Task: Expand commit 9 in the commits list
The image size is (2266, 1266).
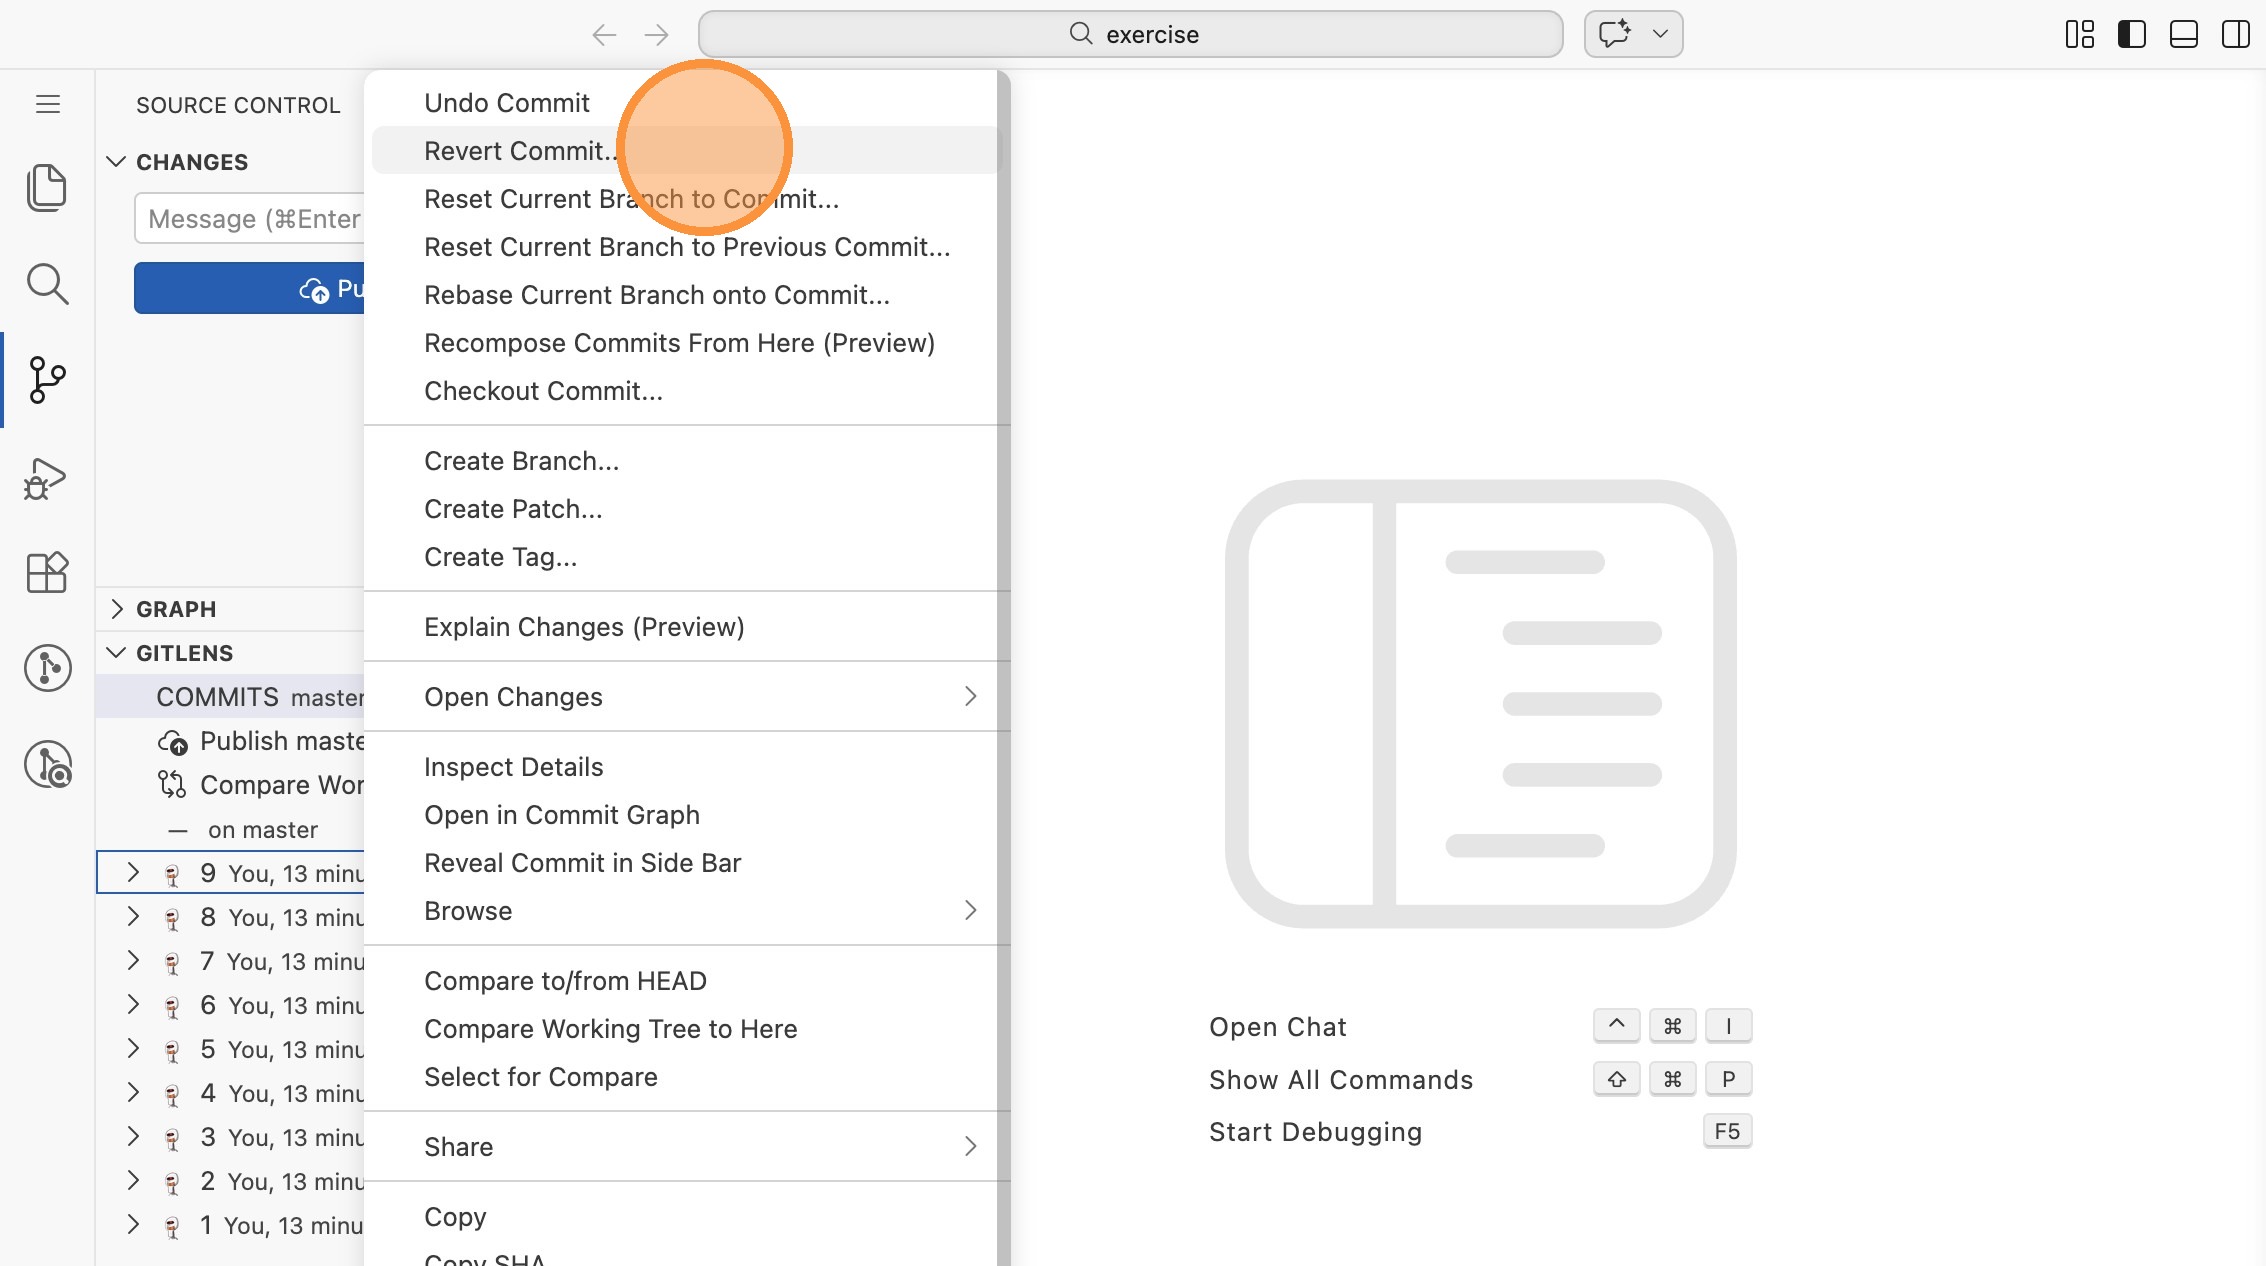Action: pyautogui.click(x=133, y=873)
